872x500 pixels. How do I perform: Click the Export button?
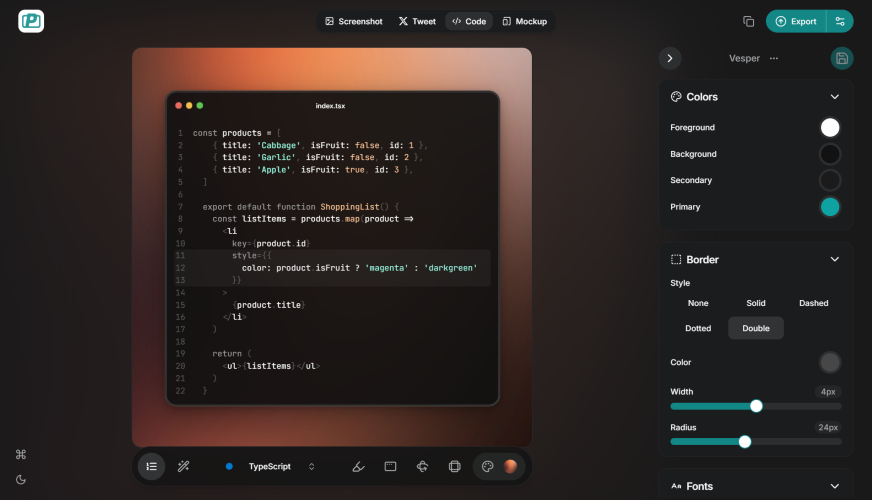click(796, 21)
